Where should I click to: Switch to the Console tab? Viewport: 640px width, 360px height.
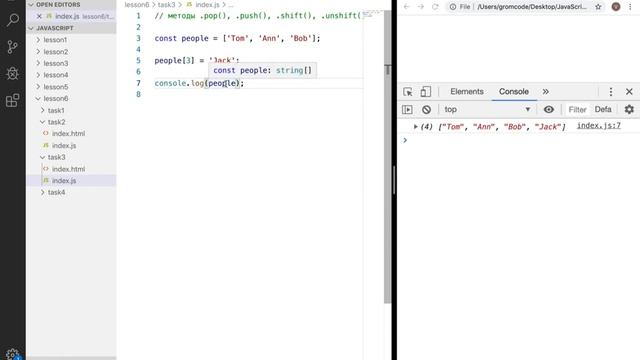[513, 92]
